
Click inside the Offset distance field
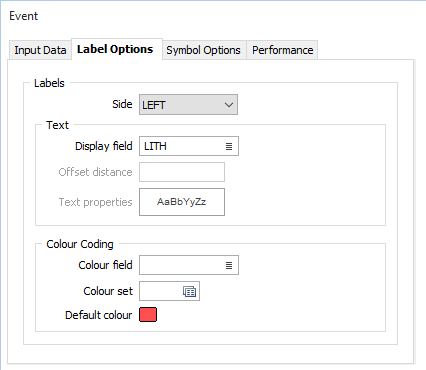pos(182,172)
